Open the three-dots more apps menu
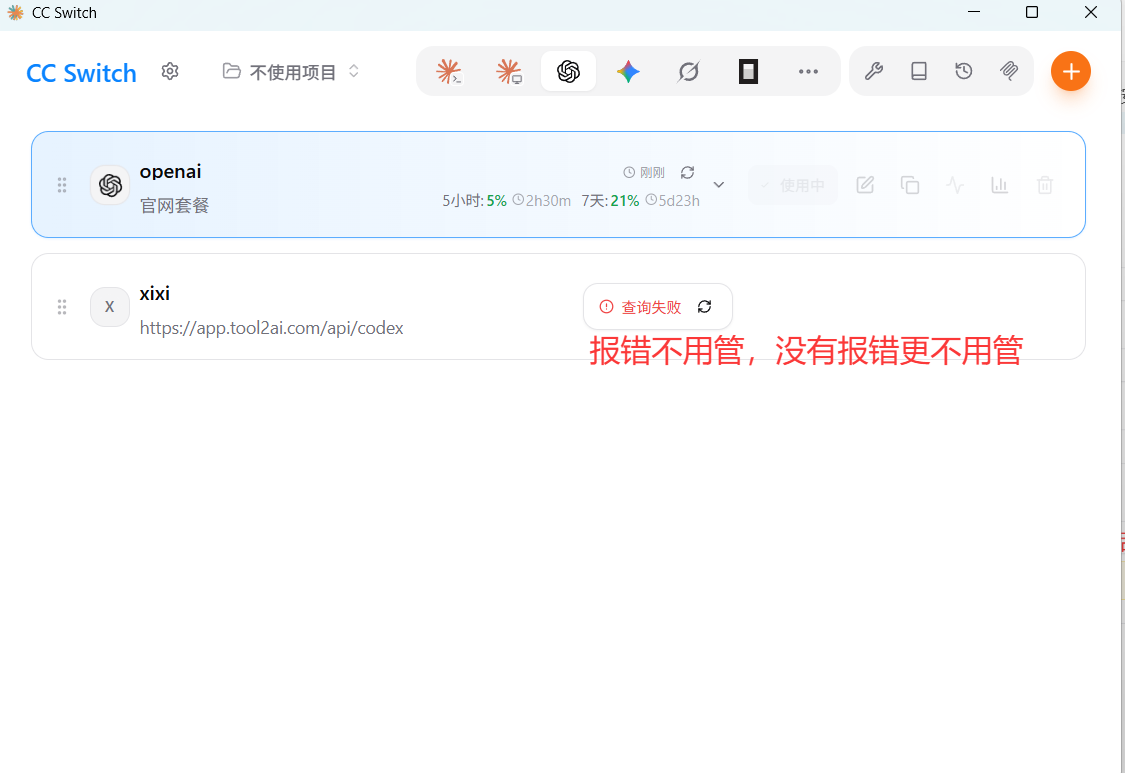Viewport: 1125px width, 773px height. (809, 71)
